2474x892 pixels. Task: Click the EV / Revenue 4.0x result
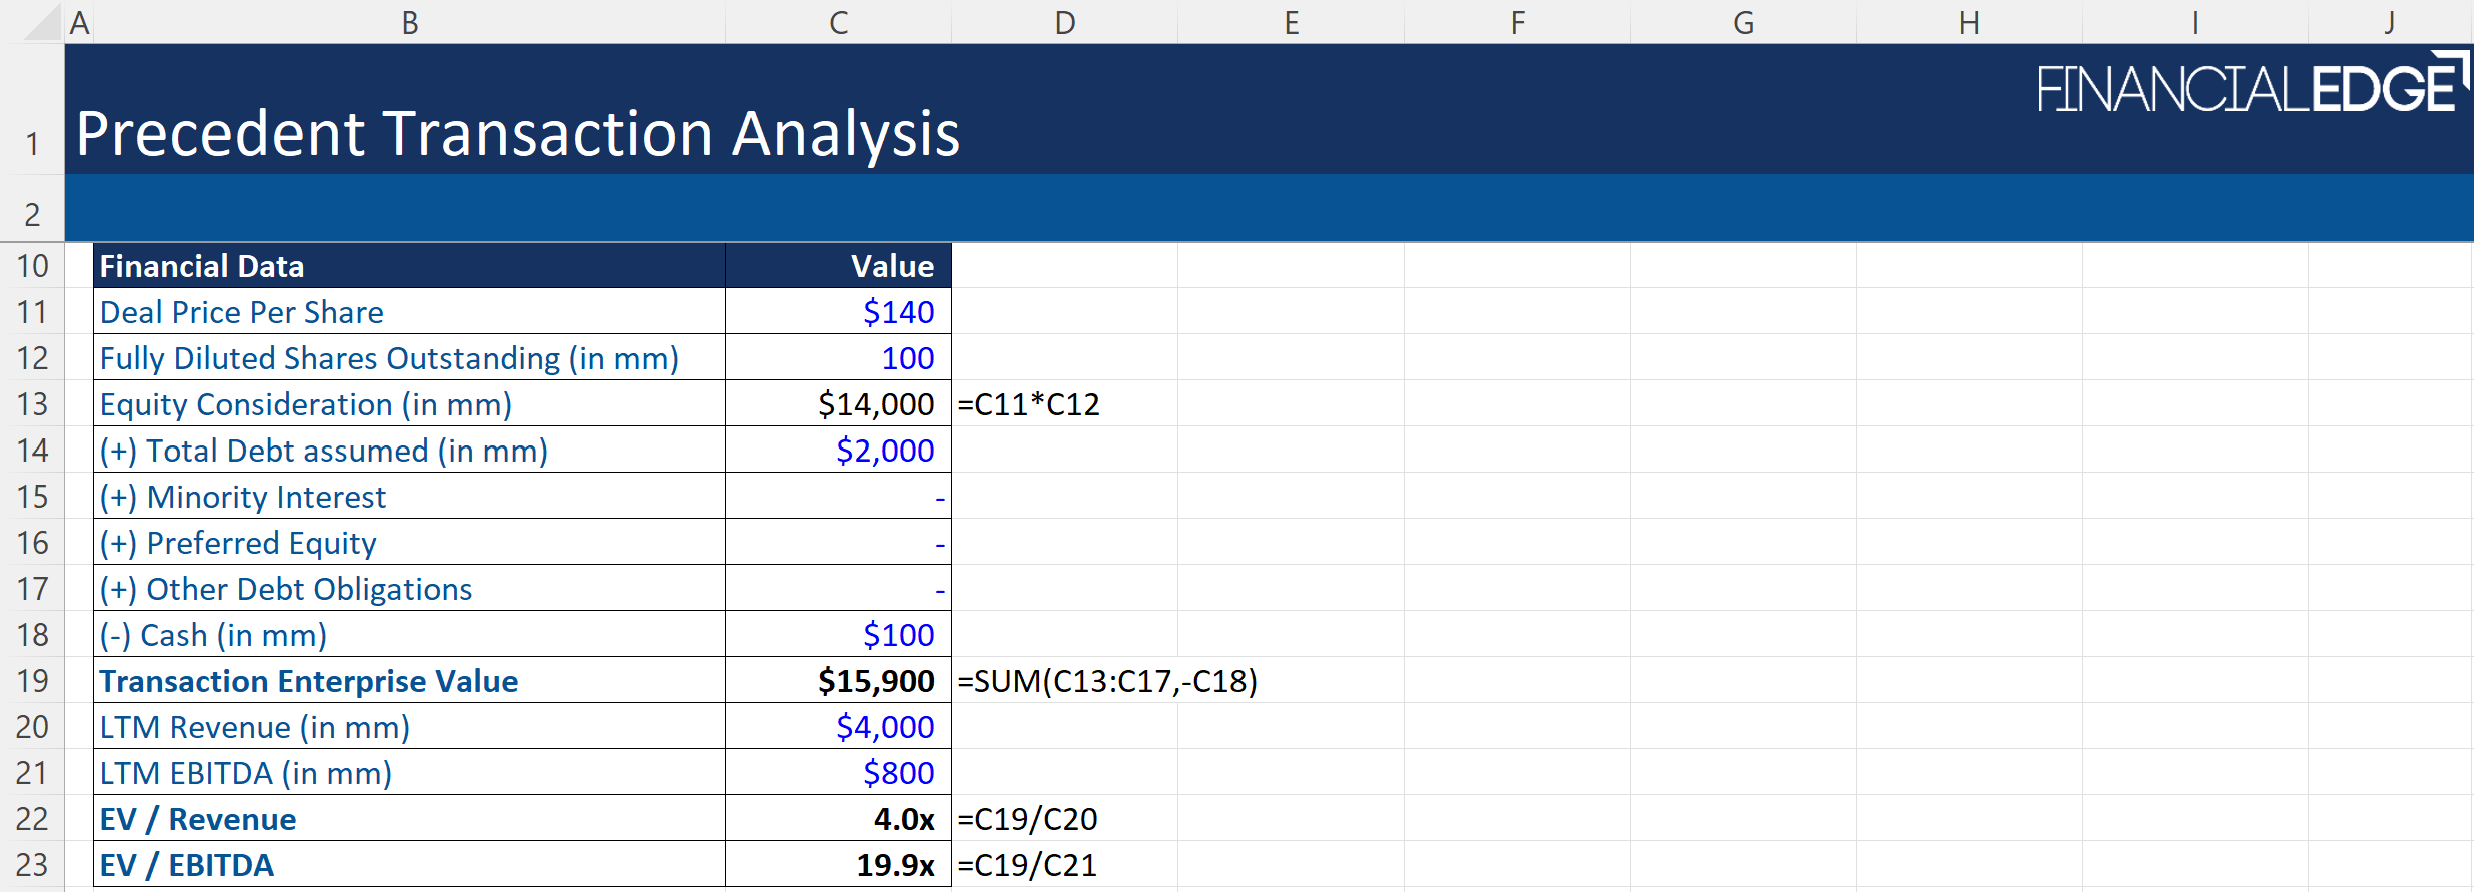903,819
